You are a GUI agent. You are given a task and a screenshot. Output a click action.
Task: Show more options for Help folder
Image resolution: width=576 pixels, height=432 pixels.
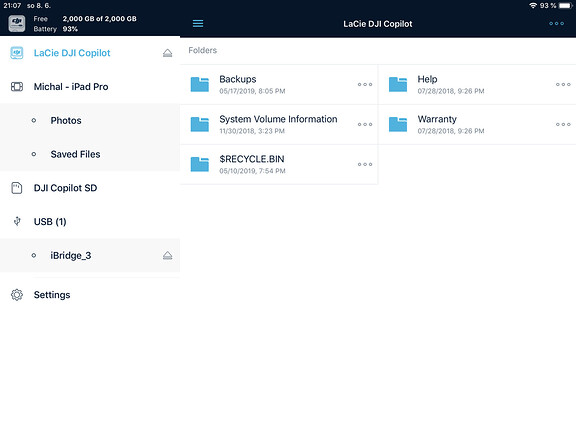(x=563, y=84)
